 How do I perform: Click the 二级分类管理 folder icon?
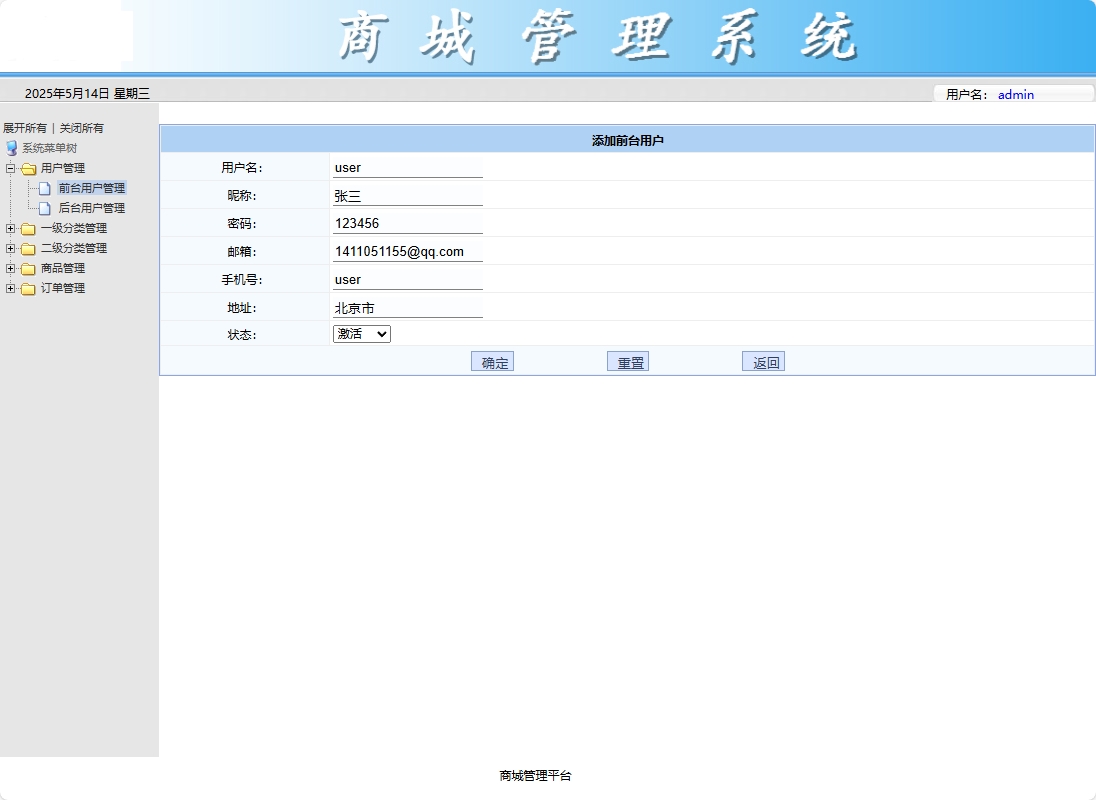coord(28,248)
